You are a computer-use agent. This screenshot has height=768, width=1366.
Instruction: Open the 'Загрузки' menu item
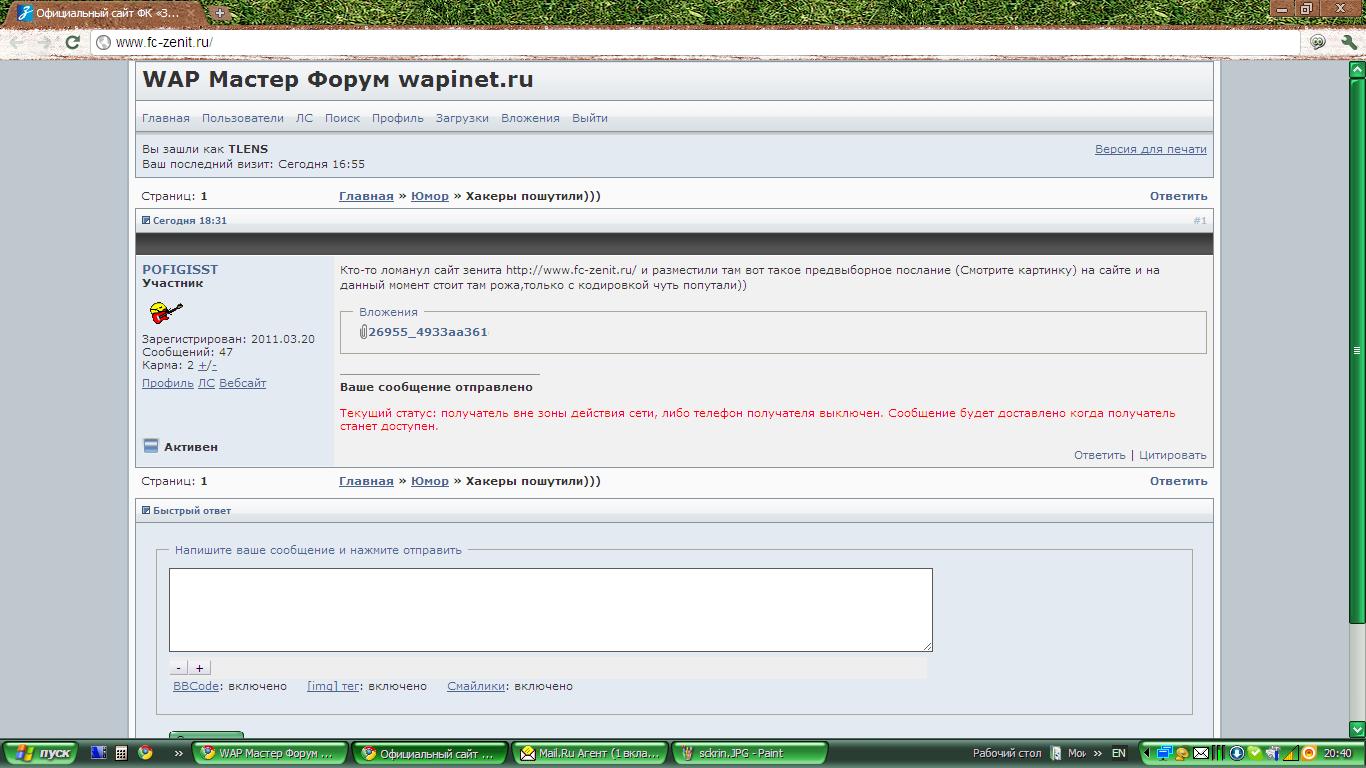[x=462, y=118]
